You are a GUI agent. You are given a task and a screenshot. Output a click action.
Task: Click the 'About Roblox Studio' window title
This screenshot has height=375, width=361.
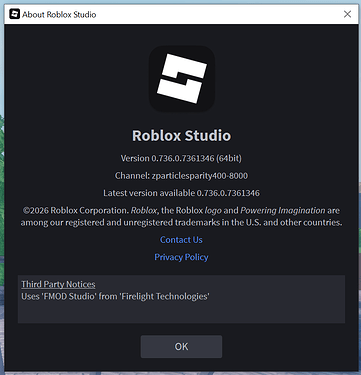pos(59,15)
